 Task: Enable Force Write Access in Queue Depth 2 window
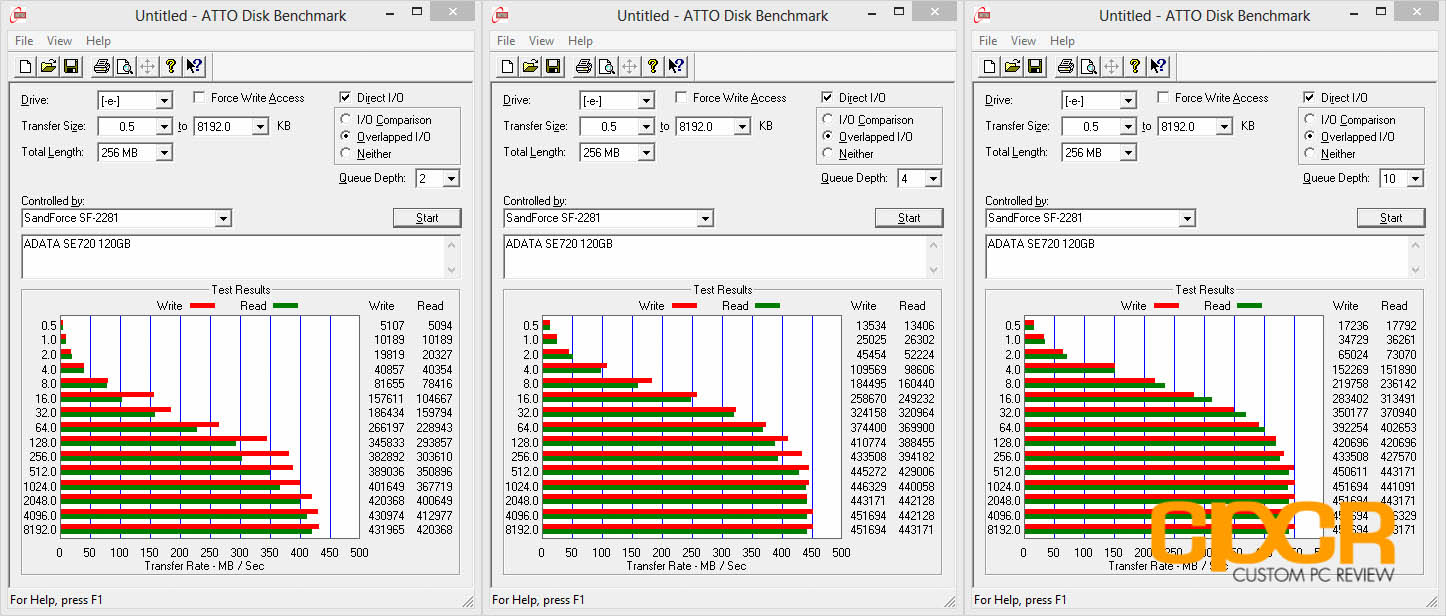pyautogui.click(x=200, y=98)
